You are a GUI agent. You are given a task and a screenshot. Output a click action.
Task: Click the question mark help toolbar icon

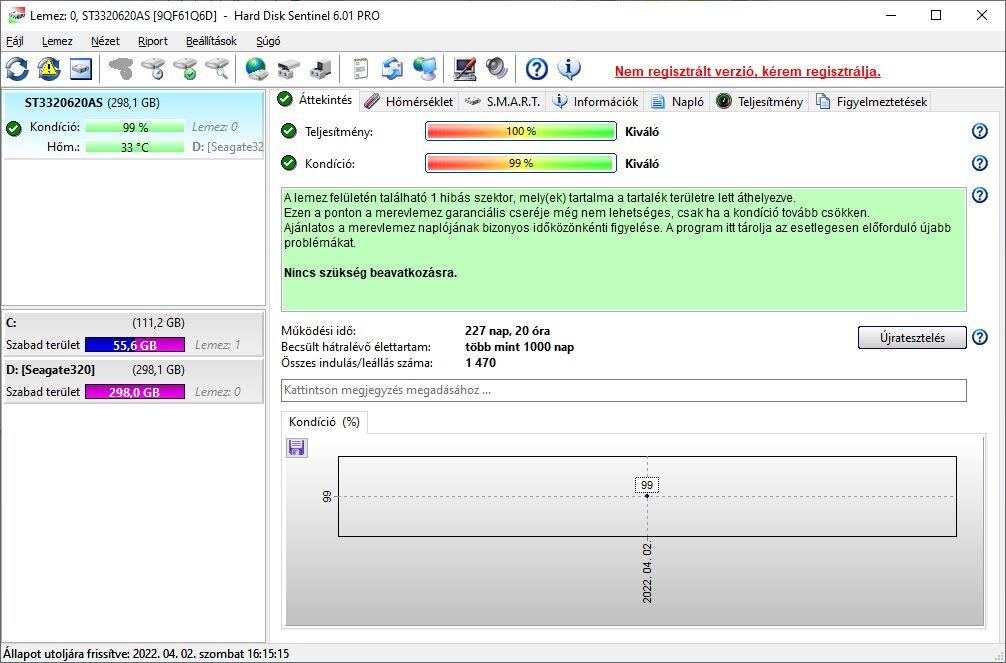tap(536, 69)
